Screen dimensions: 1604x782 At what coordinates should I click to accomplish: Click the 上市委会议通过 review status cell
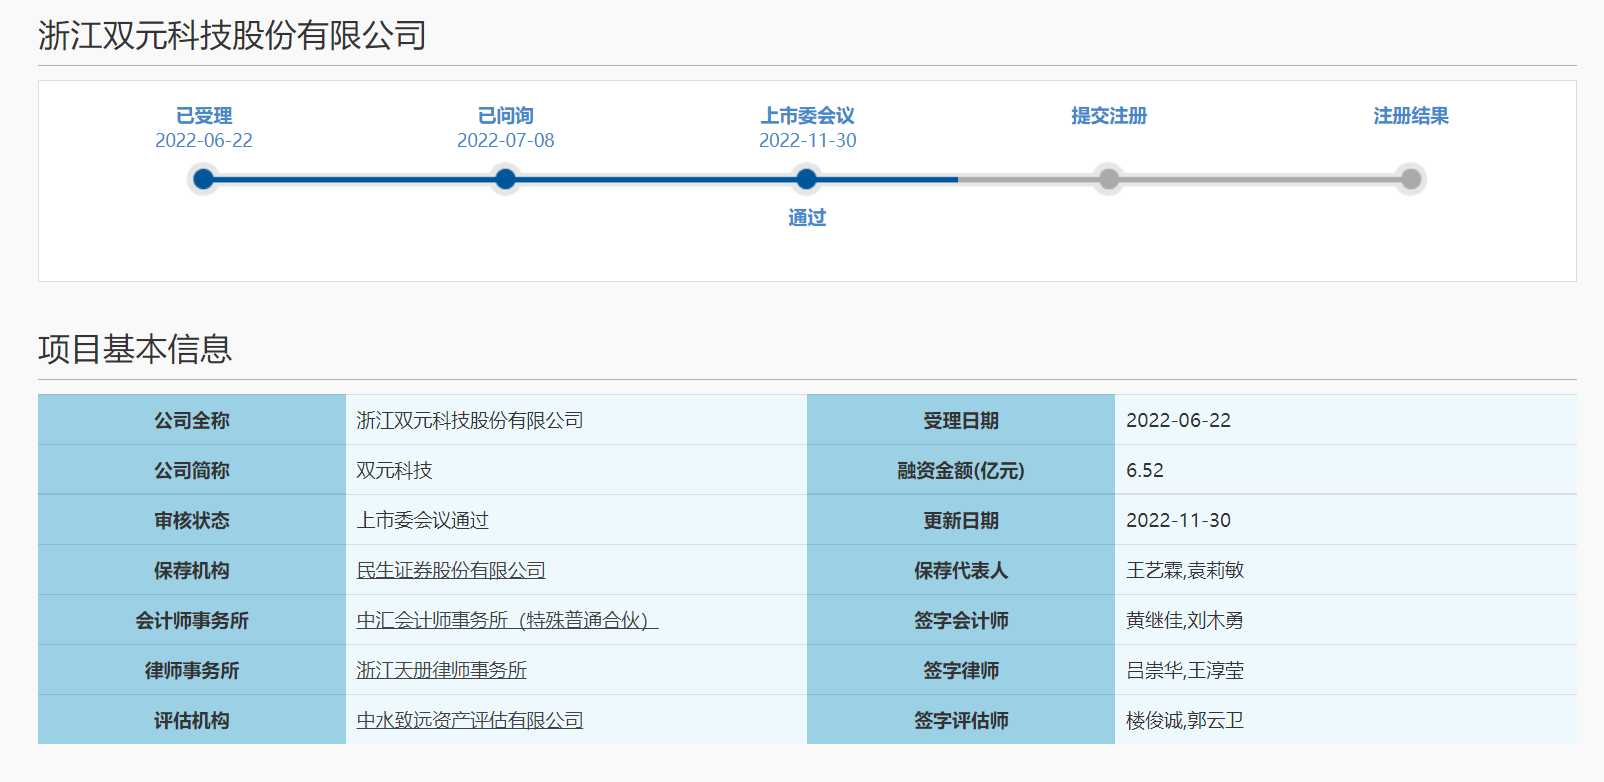(422, 520)
